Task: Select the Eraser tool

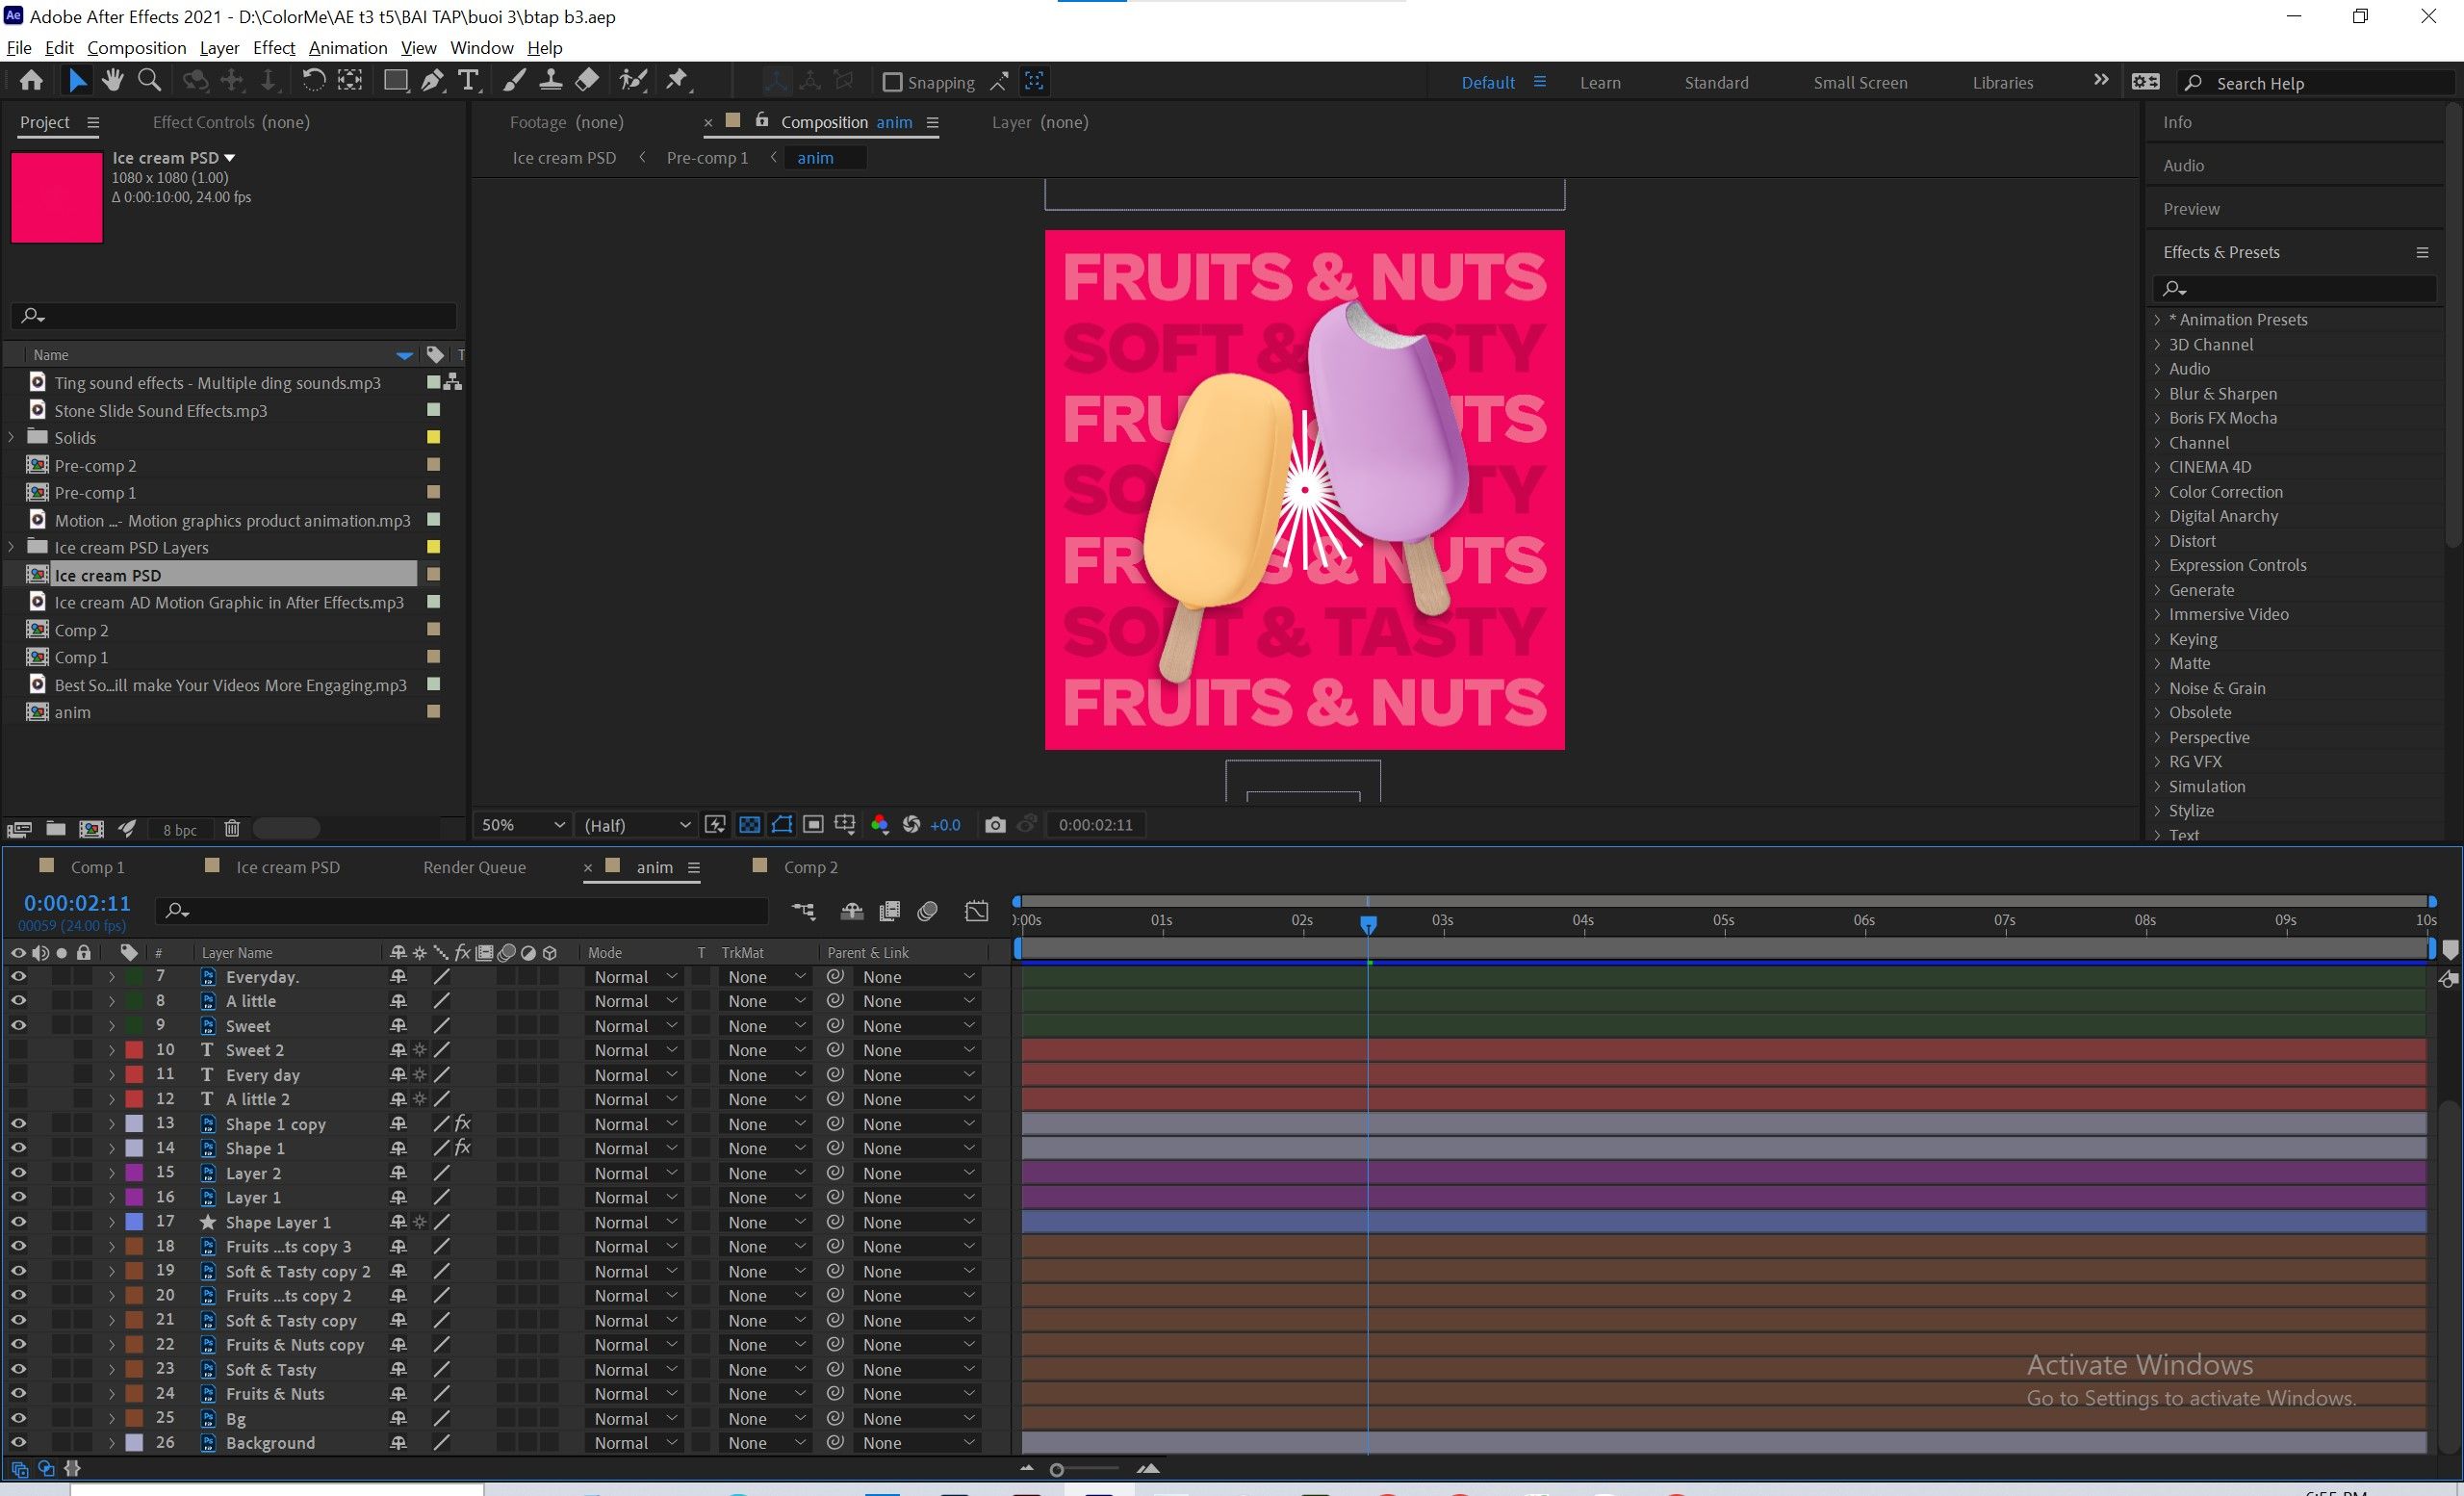Action: (587, 81)
